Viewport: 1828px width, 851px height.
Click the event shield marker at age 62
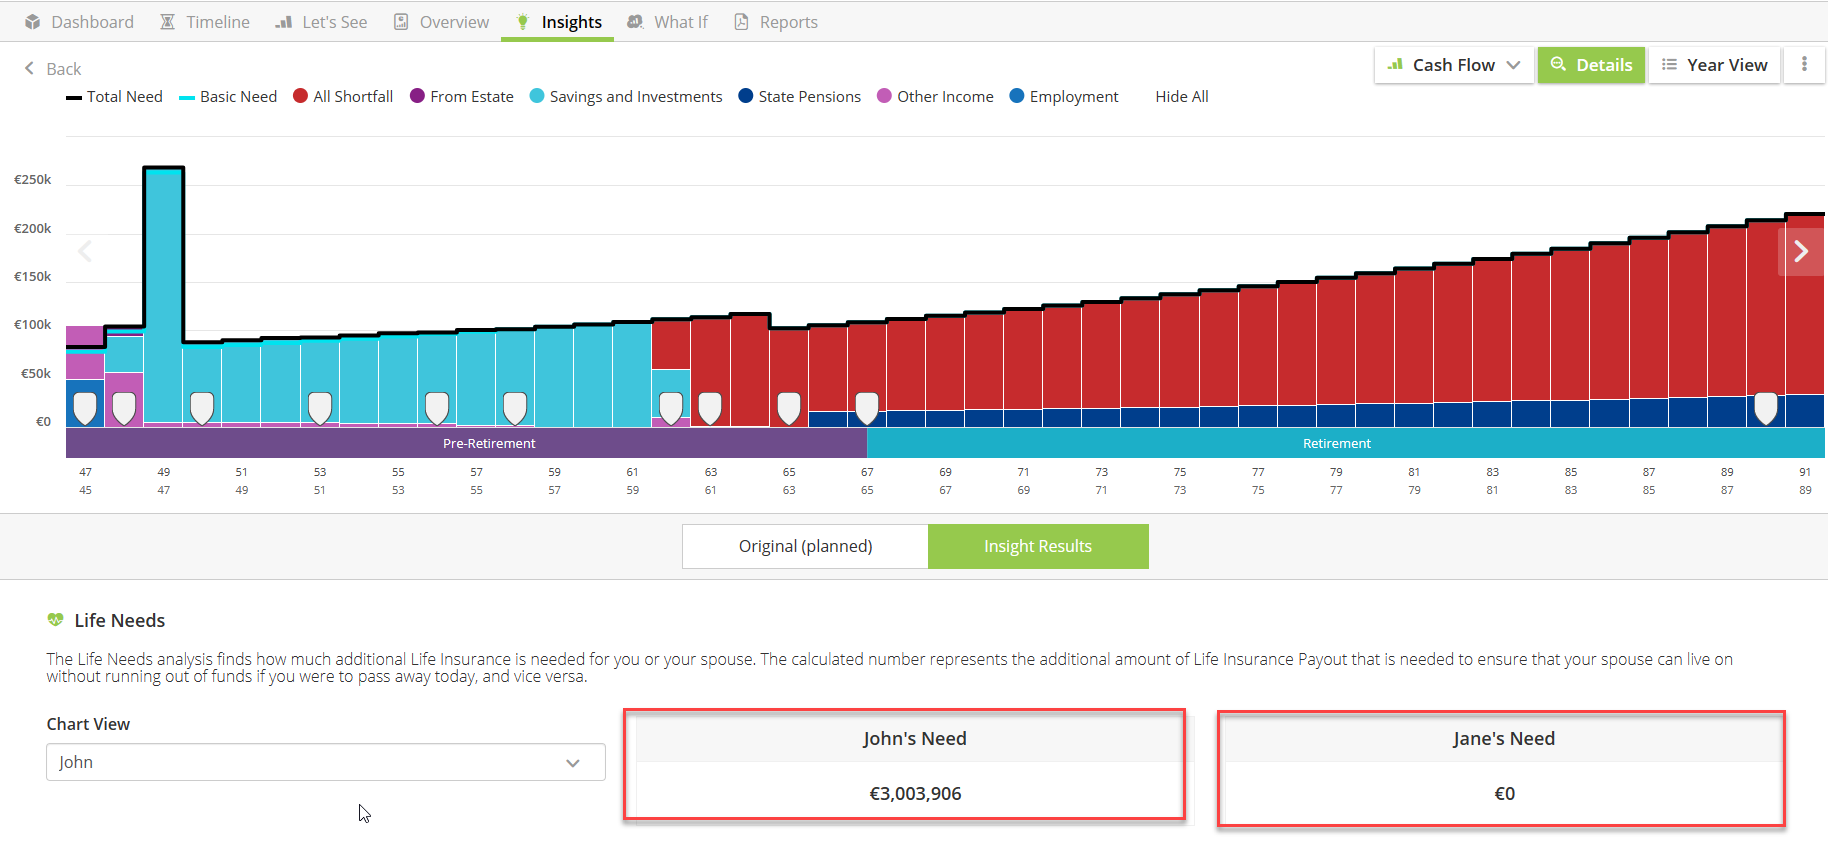[x=671, y=408]
